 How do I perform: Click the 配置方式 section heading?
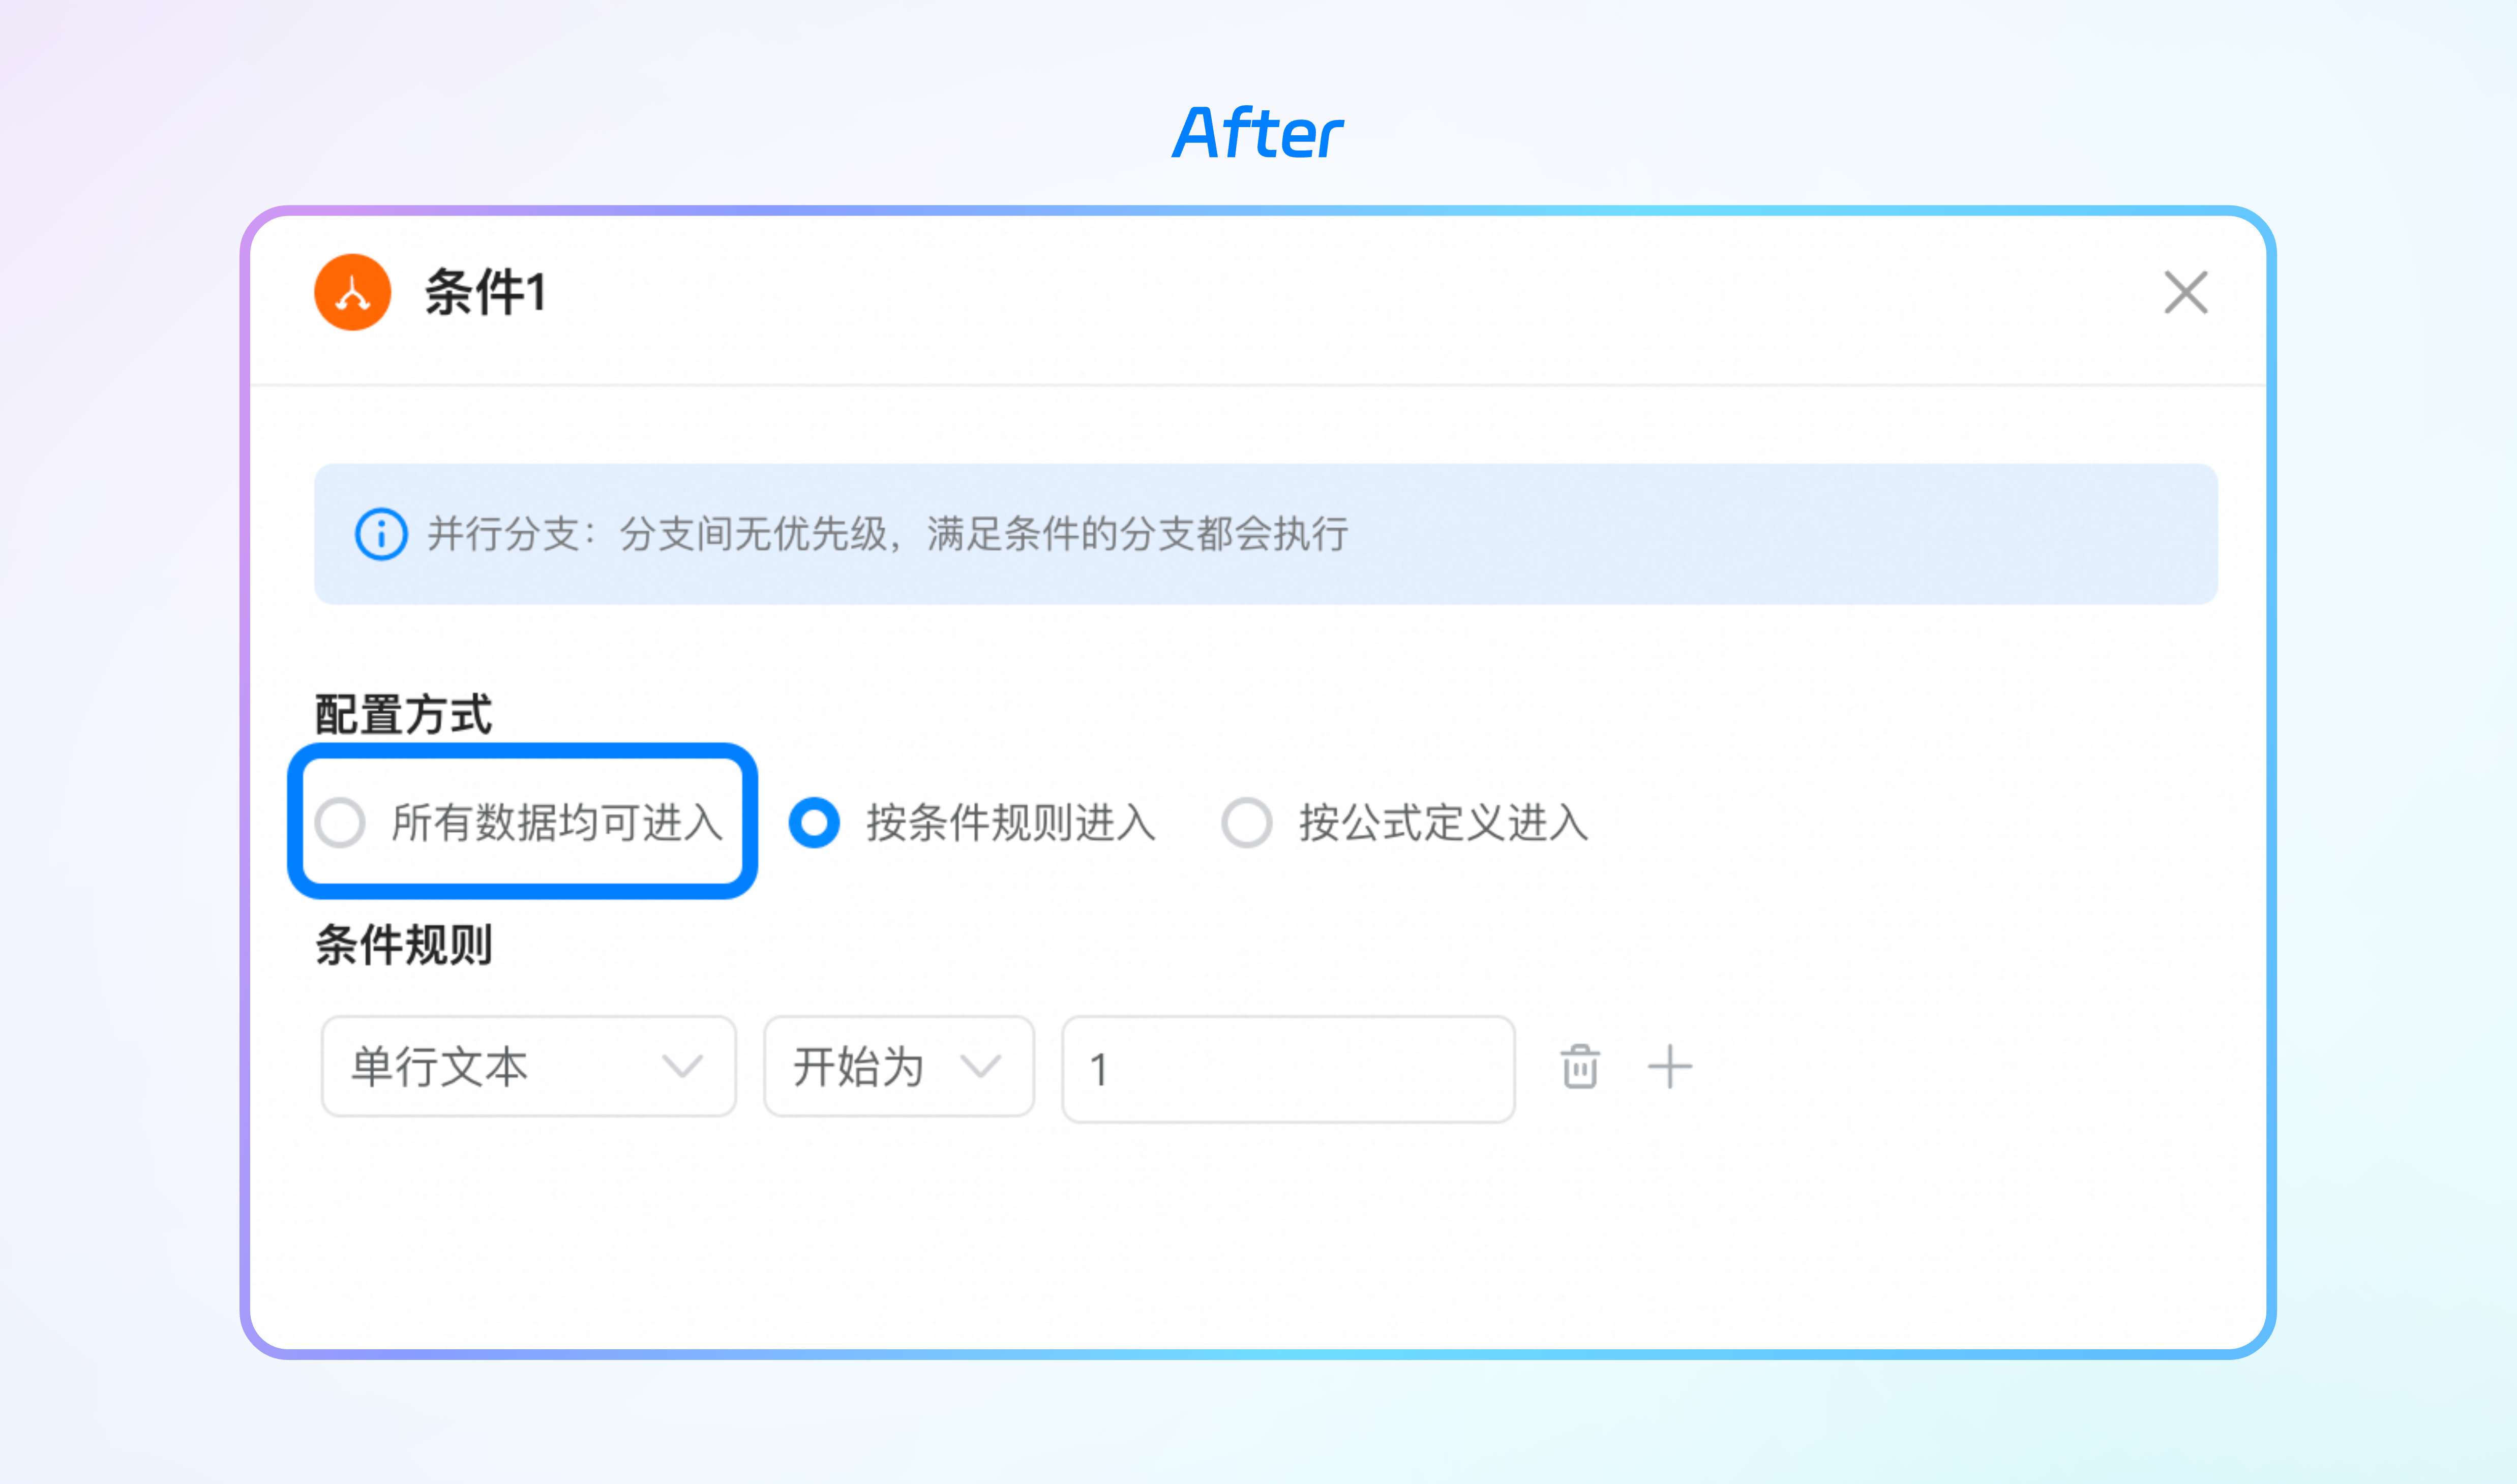point(403,715)
